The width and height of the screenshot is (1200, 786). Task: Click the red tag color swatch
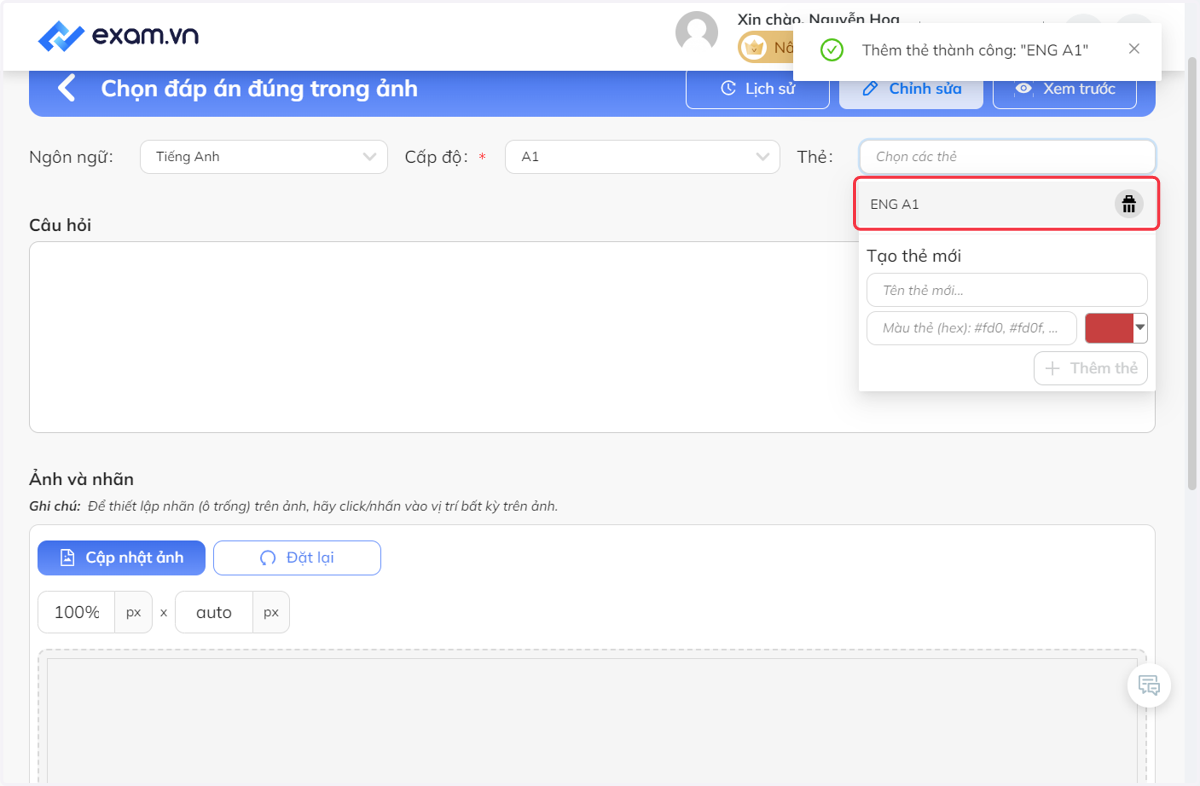(1109, 328)
